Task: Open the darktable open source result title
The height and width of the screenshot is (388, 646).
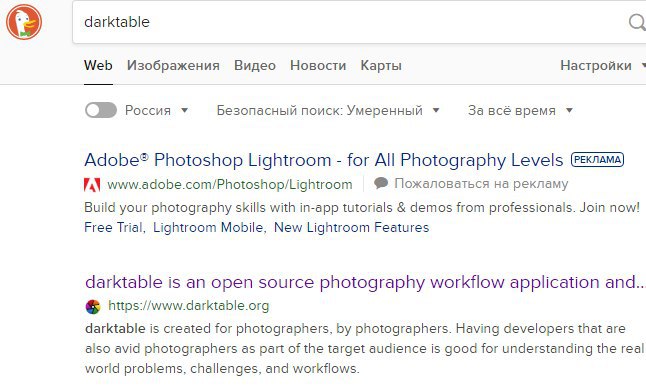Action: [x=365, y=282]
